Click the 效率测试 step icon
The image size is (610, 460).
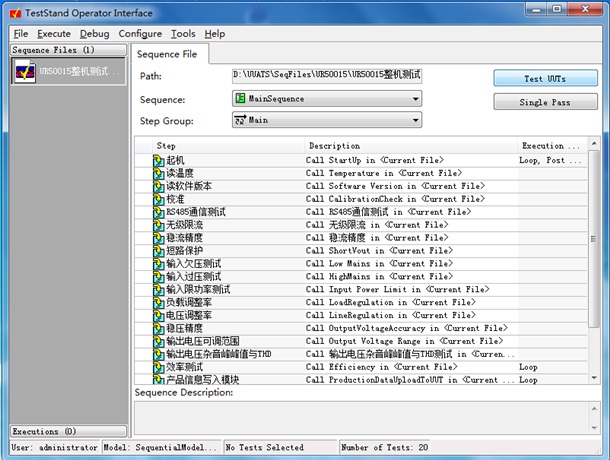click(158, 367)
